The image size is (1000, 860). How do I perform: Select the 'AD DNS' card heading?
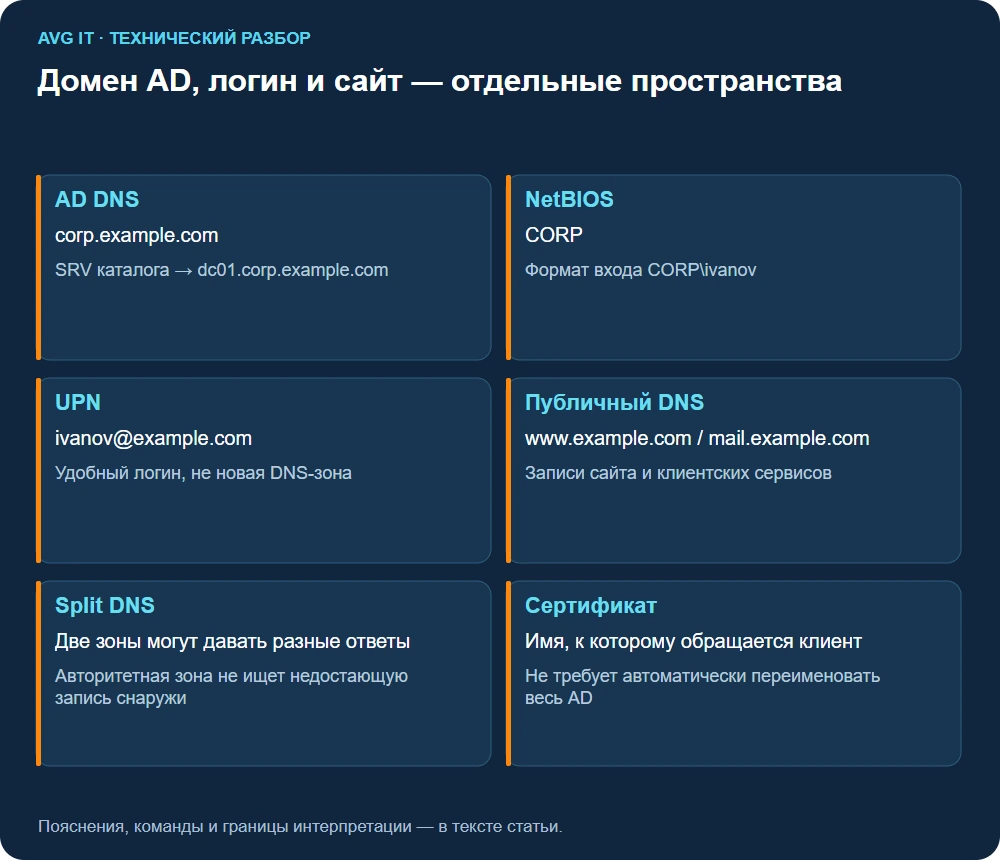point(97,199)
